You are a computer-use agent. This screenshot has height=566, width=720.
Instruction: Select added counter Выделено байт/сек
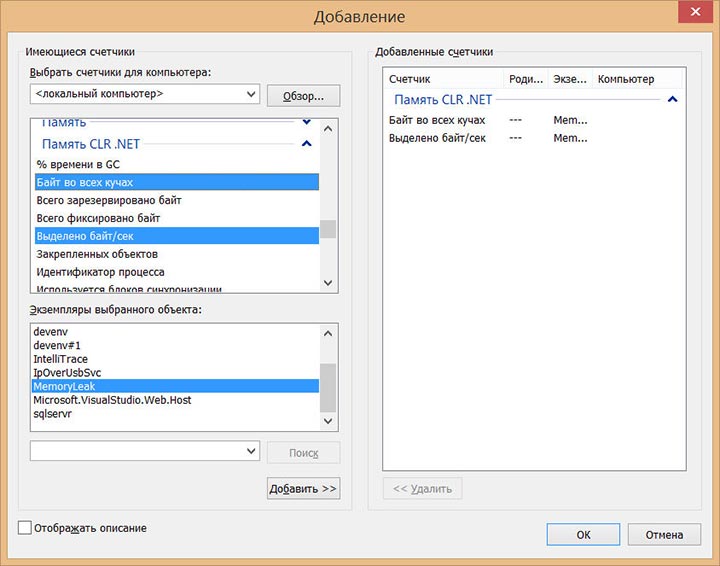tap(534, 138)
